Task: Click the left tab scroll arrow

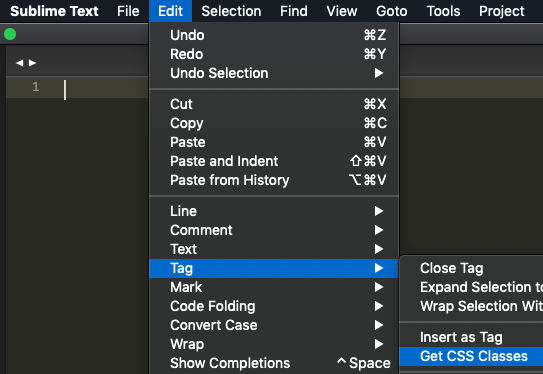Action: [20, 63]
